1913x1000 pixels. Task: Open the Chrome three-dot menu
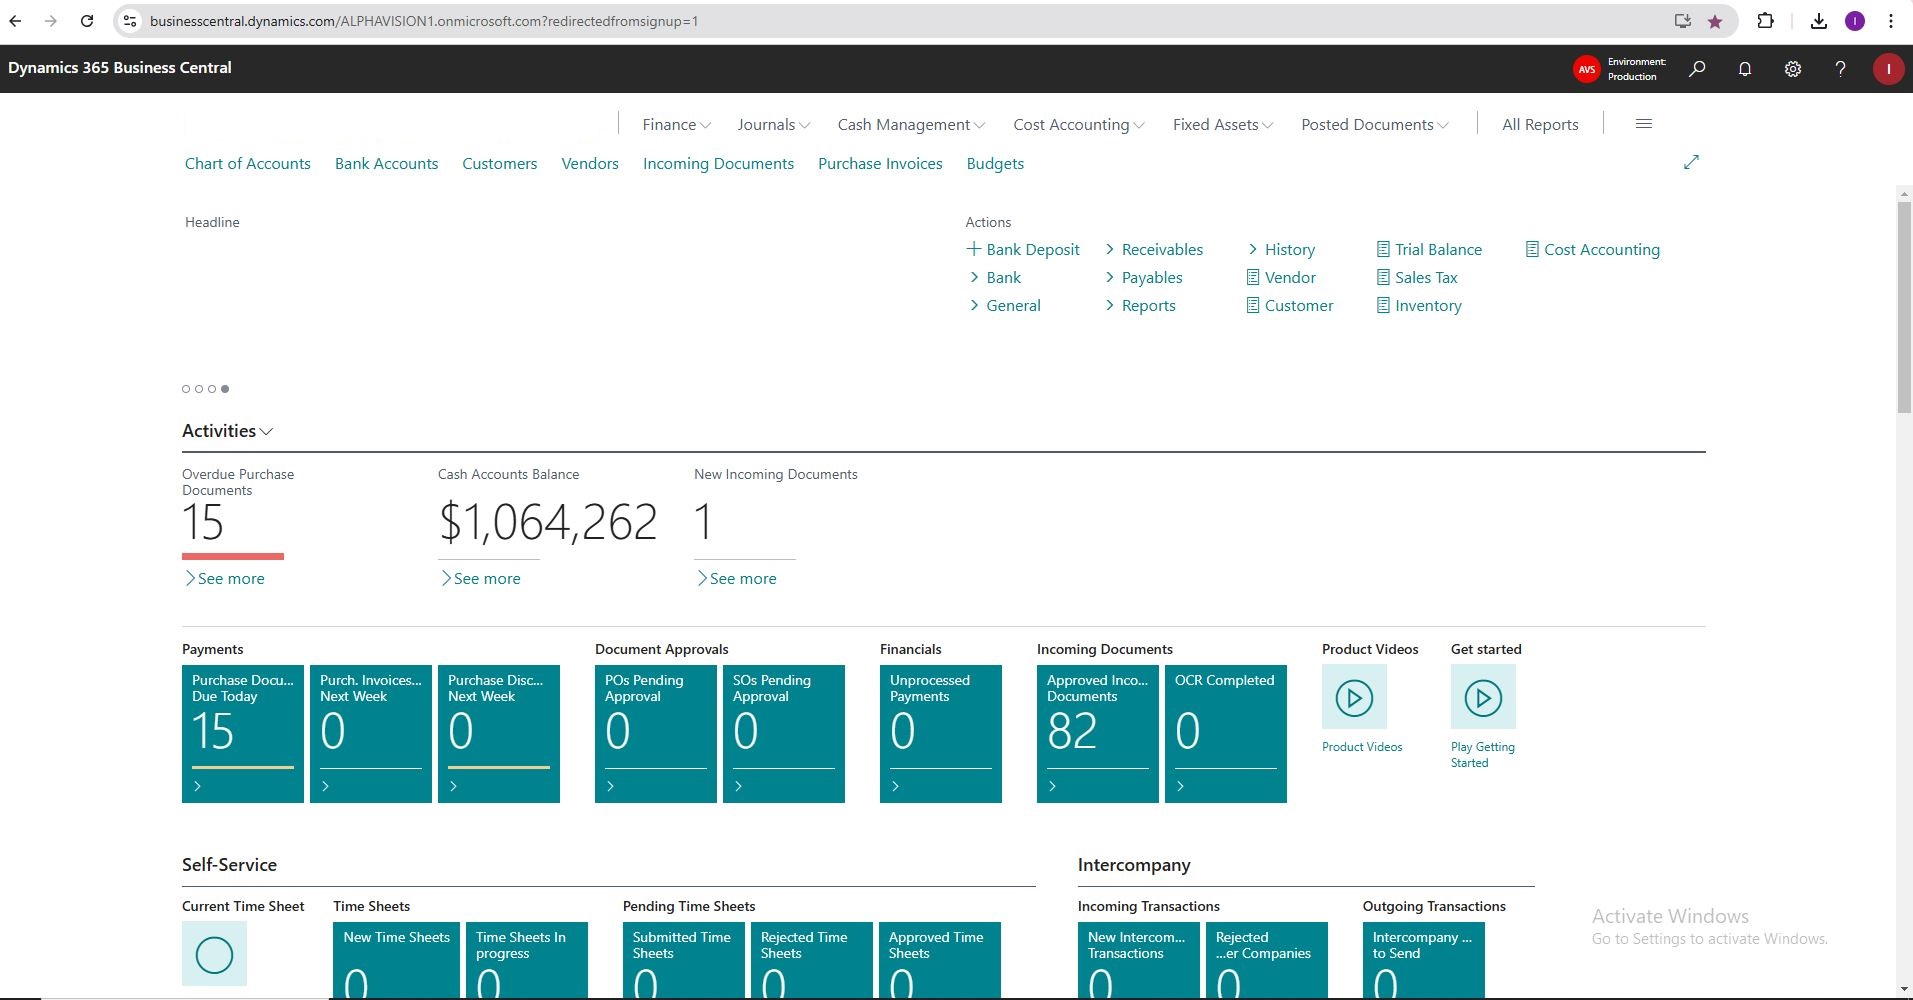pyautogui.click(x=1891, y=21)
